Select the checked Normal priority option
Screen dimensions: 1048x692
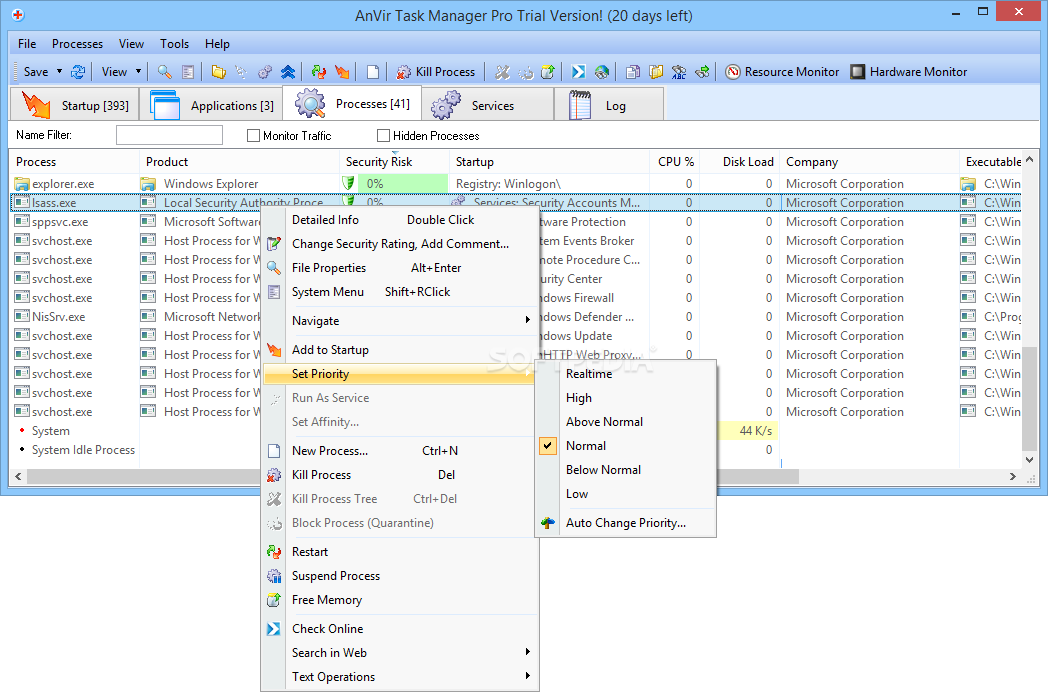(626, 446)
